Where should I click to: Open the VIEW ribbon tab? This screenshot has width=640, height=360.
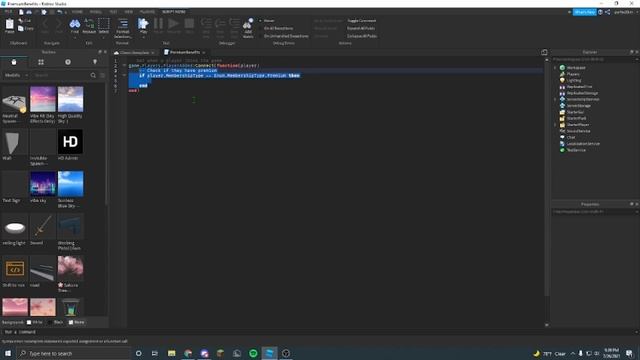129,12
